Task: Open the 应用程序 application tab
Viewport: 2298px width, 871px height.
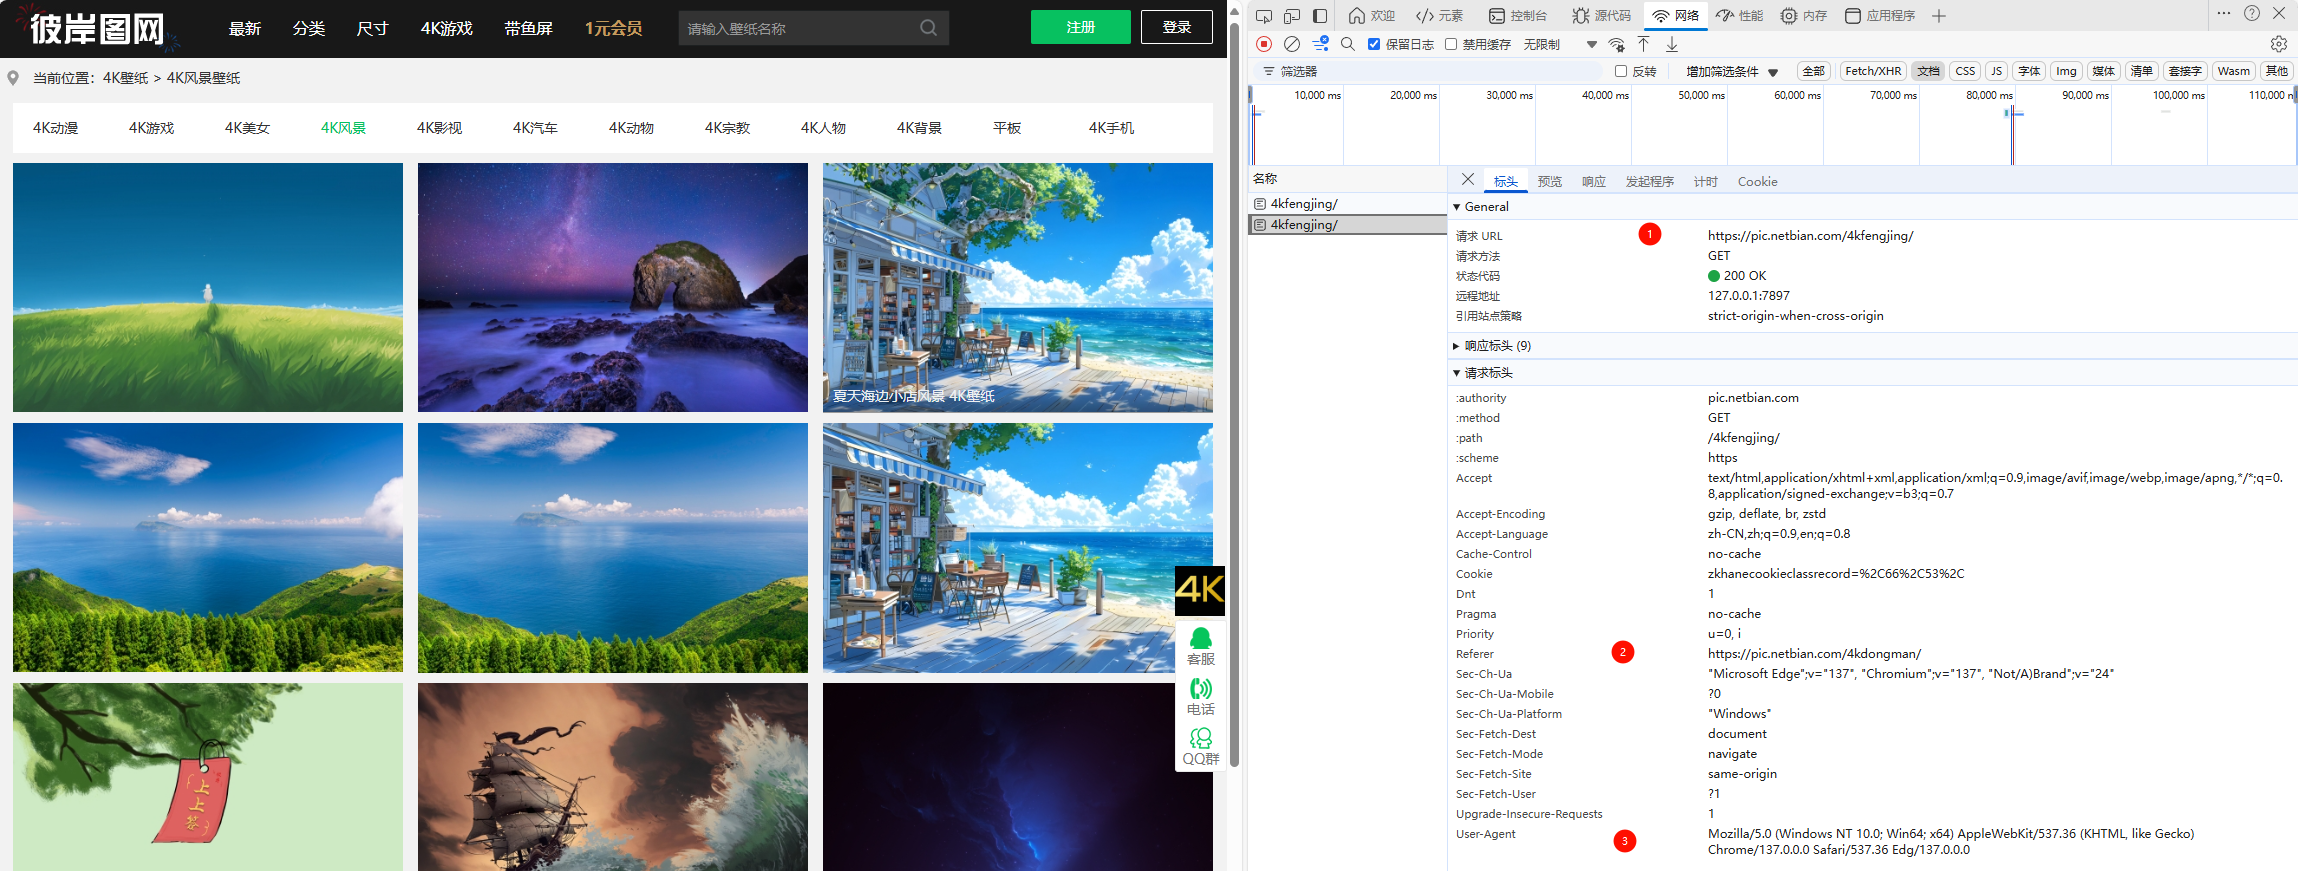Action: [x=1880, y=16]
